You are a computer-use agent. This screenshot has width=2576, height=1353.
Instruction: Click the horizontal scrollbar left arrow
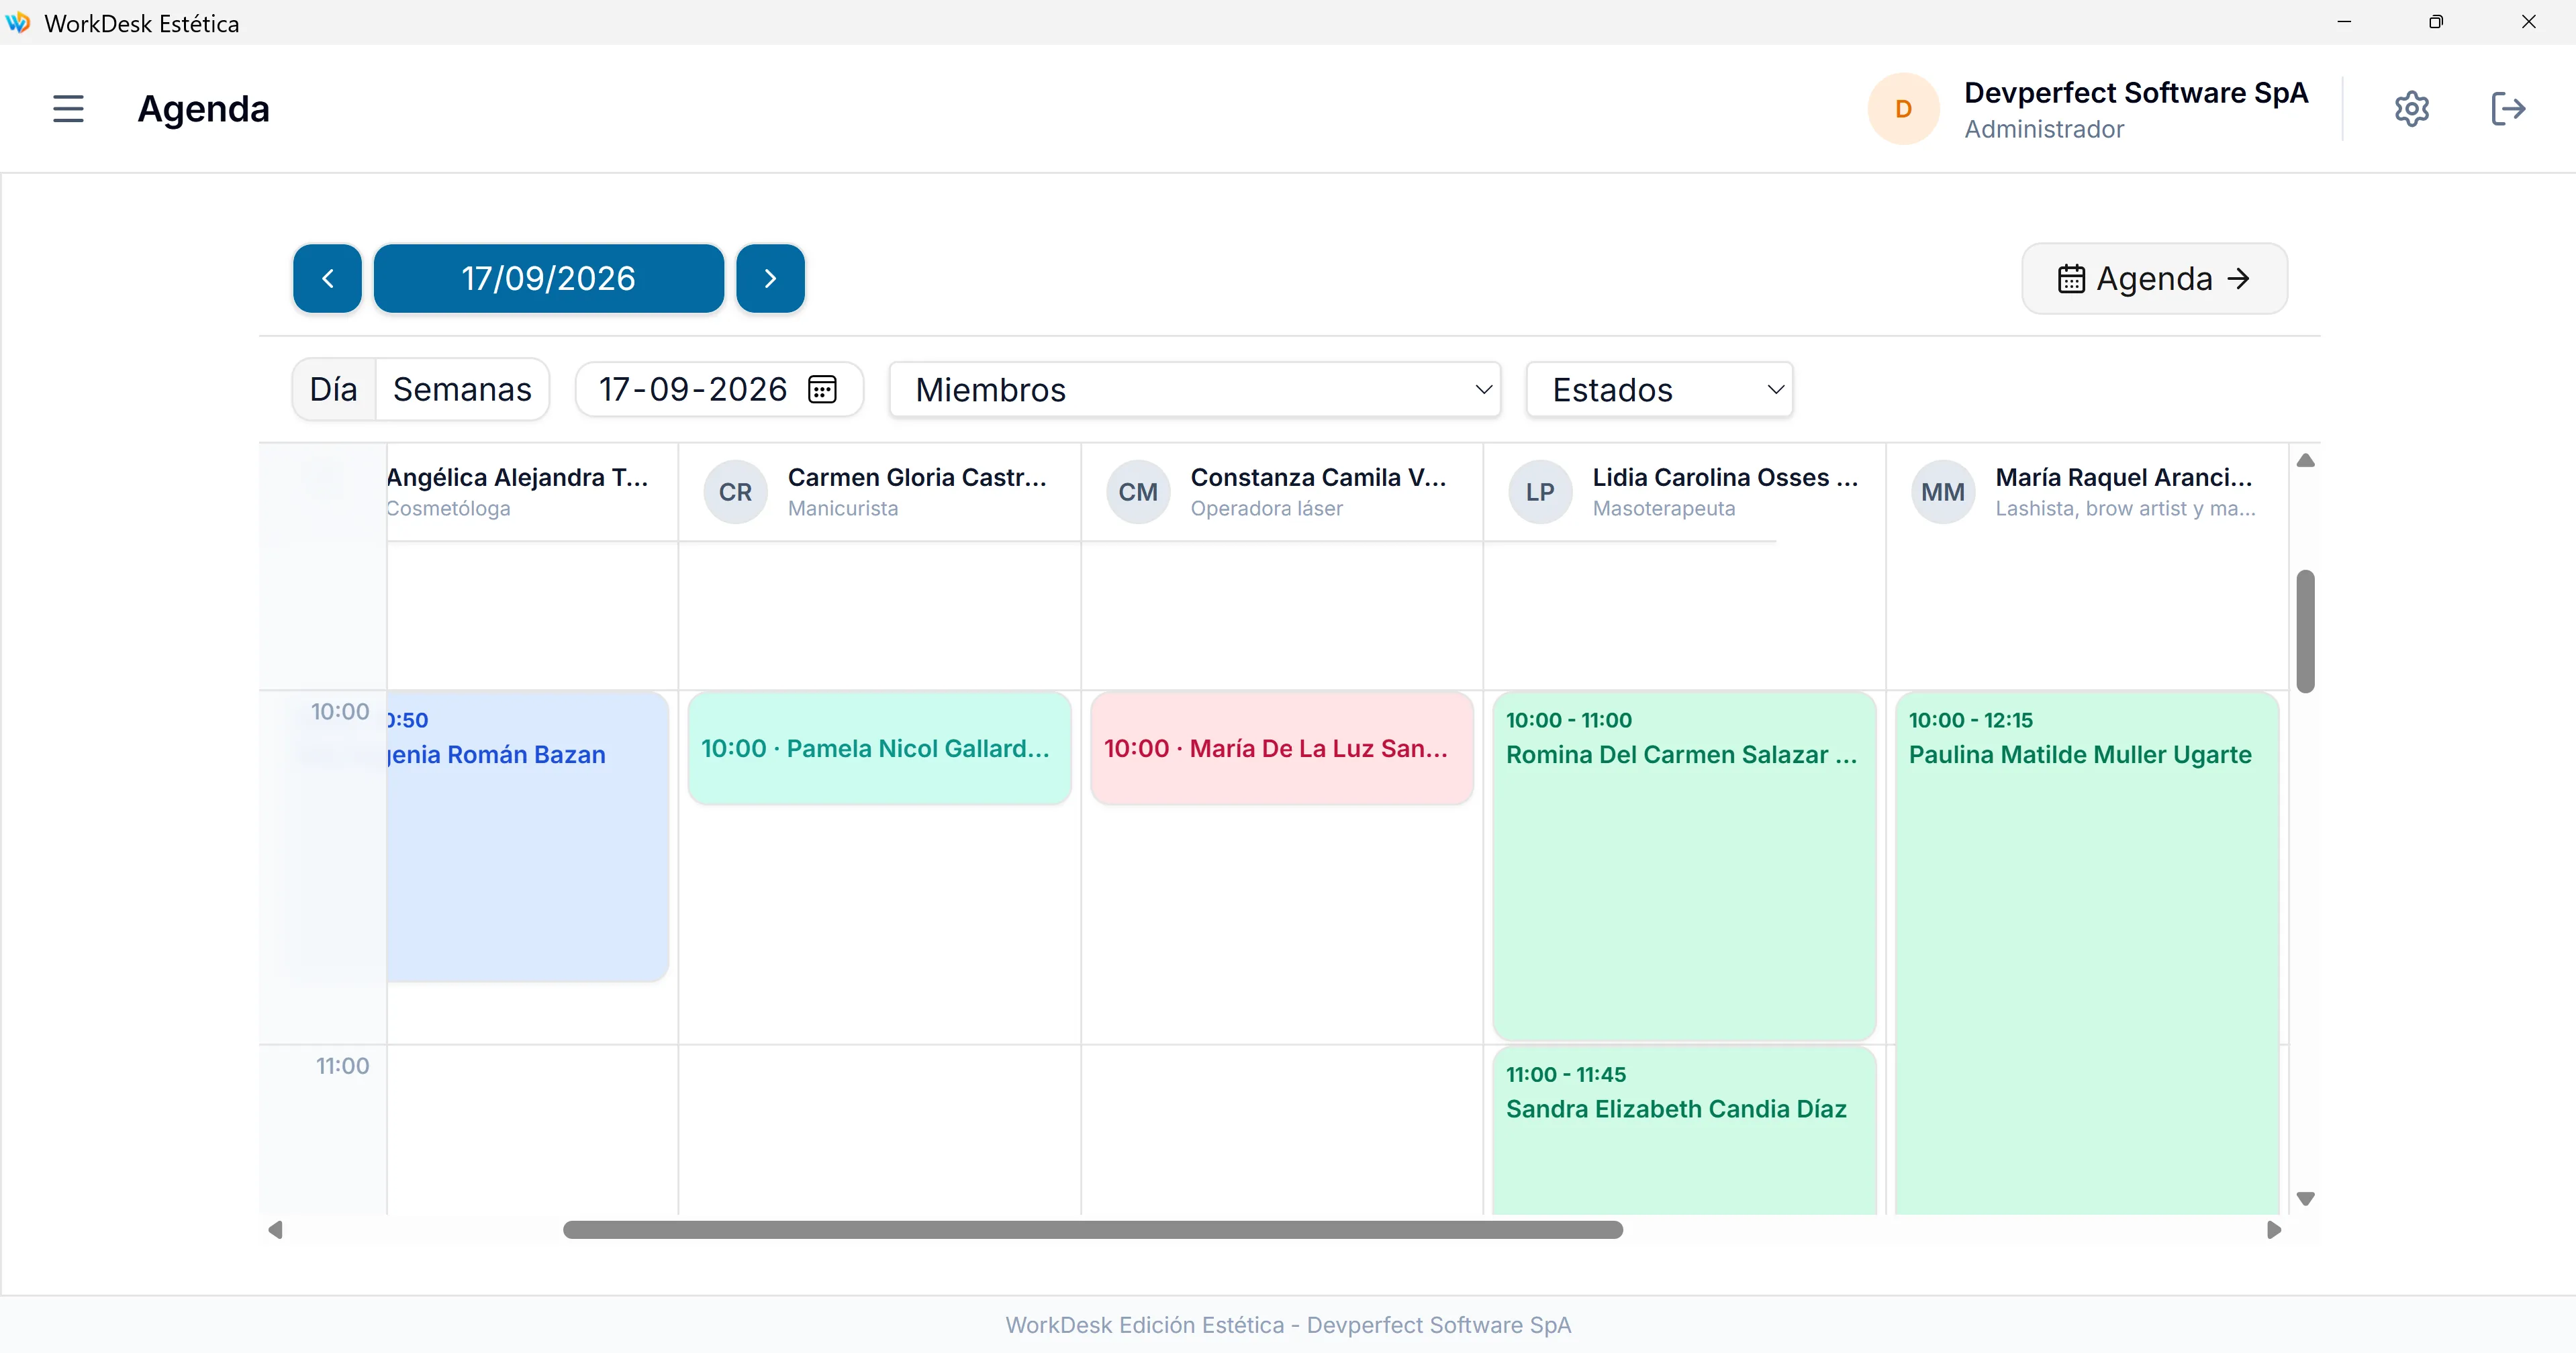[275, 1229]
